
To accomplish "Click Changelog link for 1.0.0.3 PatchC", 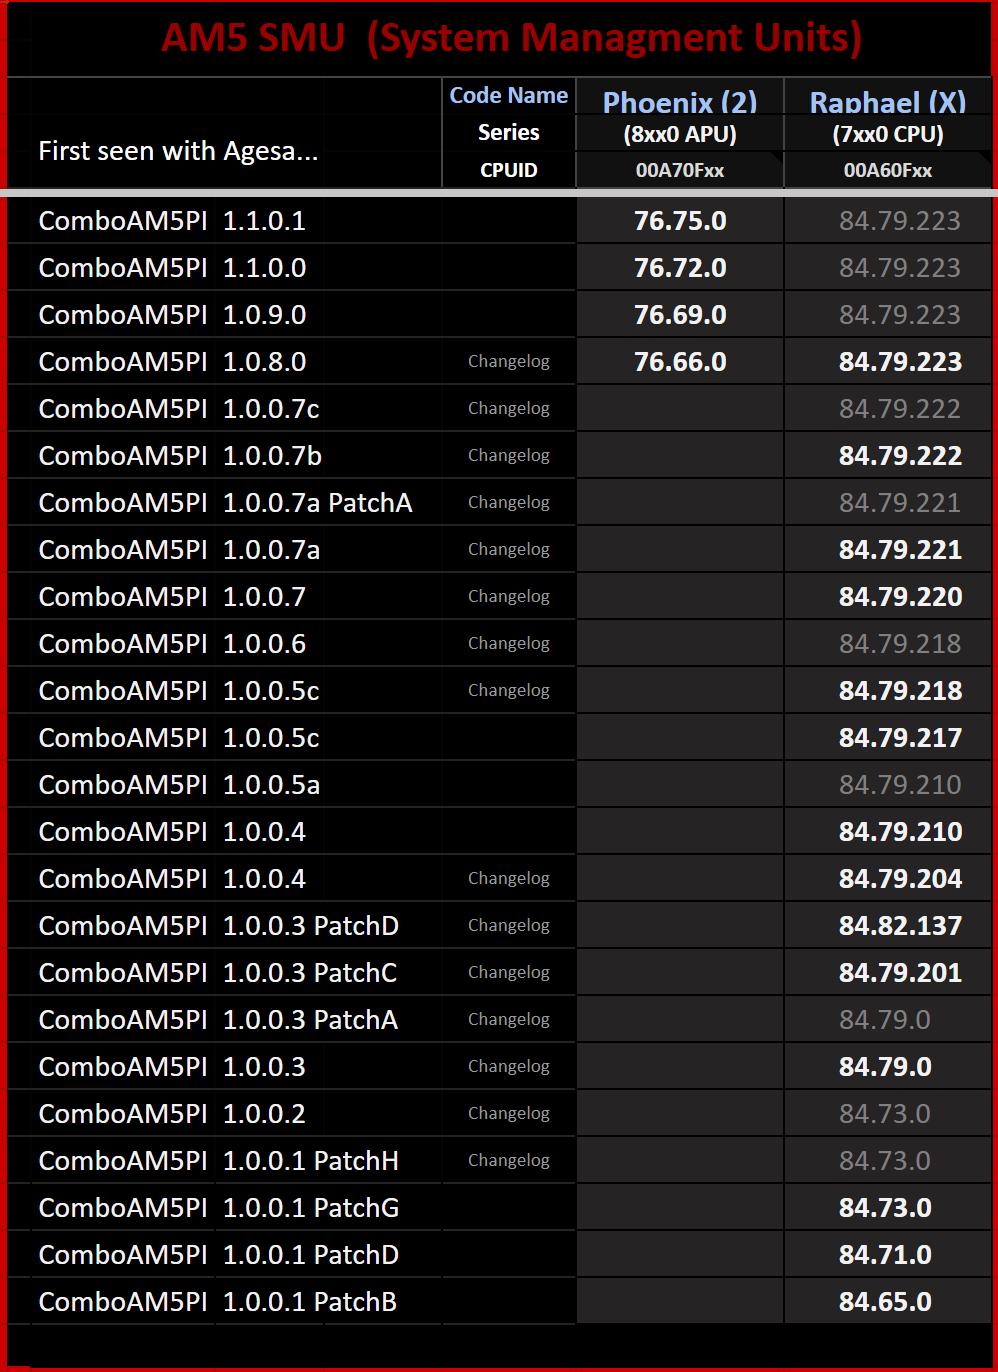I will 508,972.
